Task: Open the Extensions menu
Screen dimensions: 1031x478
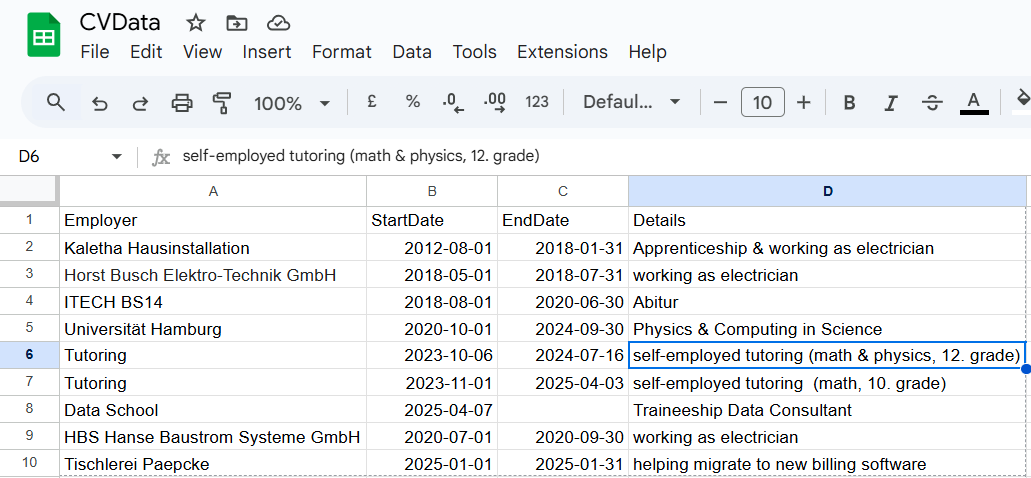Action: tap(563, 52)
